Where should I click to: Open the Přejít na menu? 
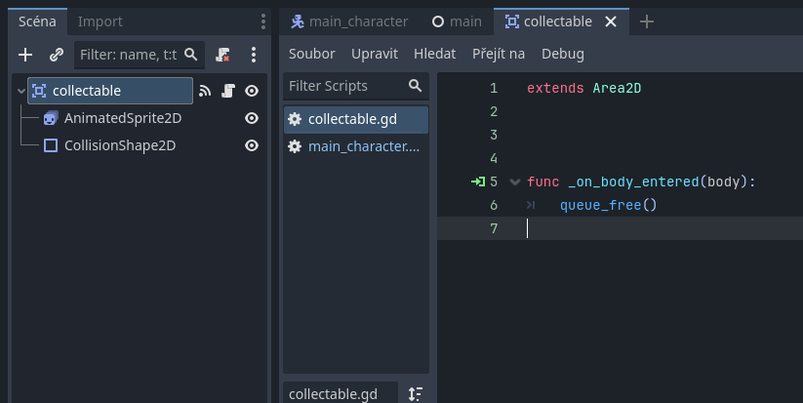point(498,54)
